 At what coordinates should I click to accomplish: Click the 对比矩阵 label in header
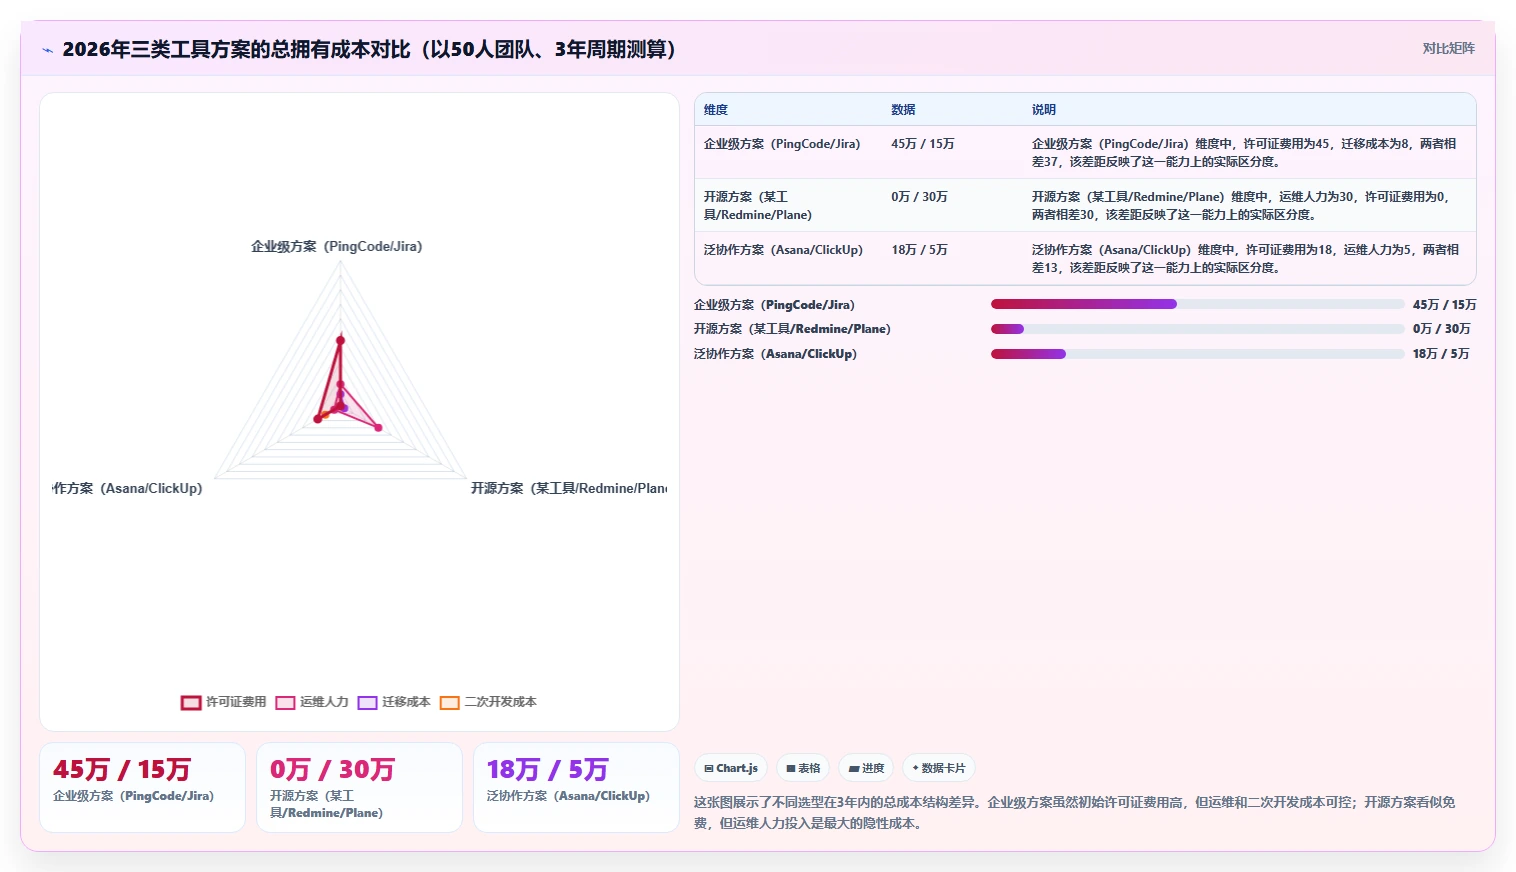click(1448, 48)
